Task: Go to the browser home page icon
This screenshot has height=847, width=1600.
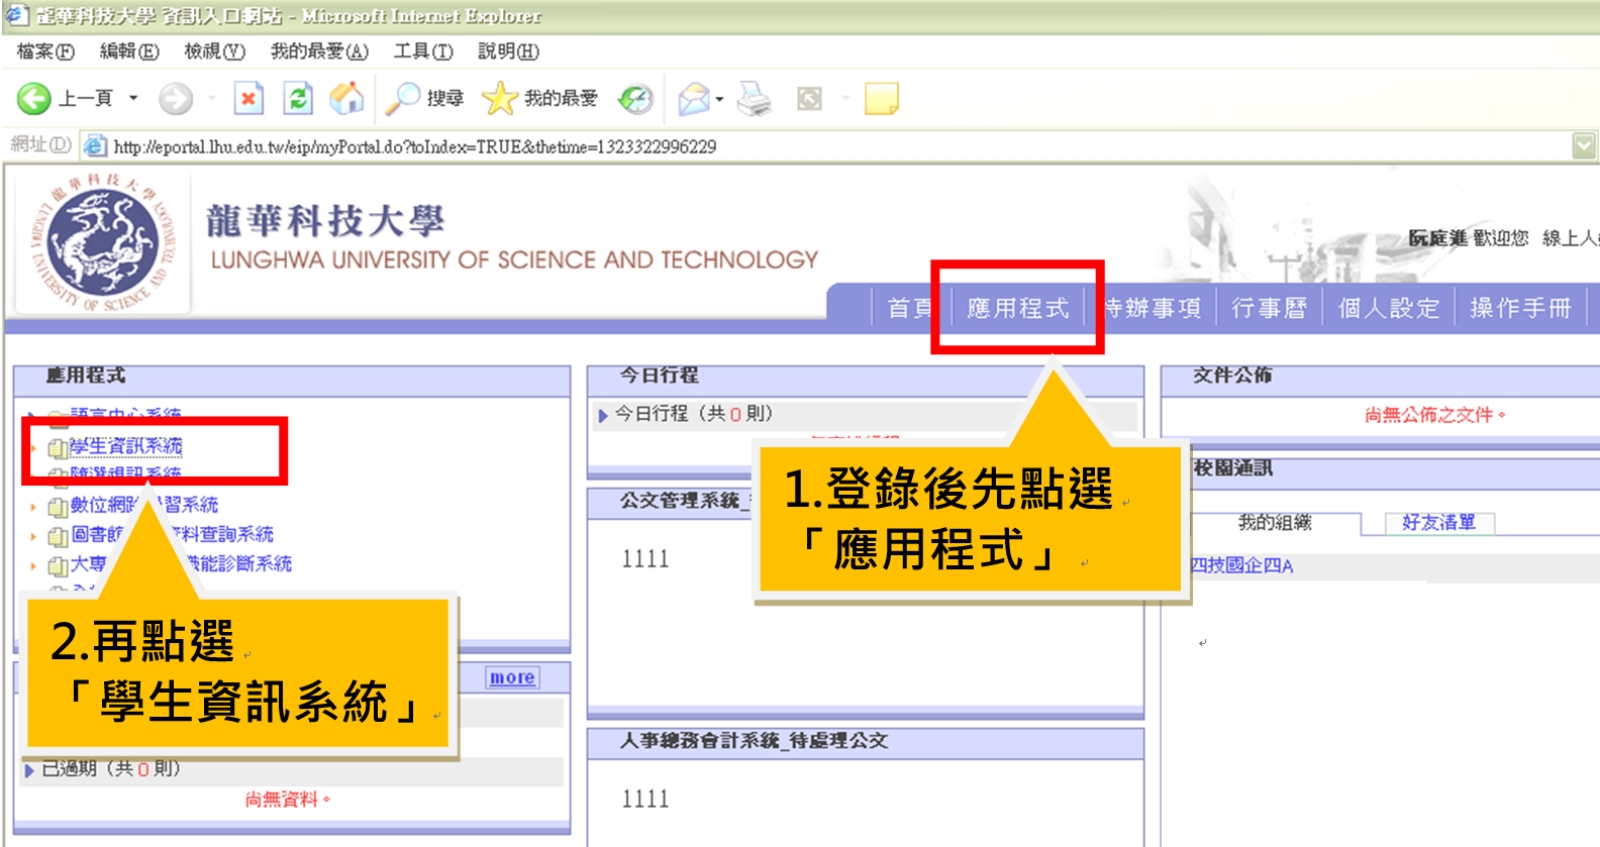Action: [x=347, y=98]
